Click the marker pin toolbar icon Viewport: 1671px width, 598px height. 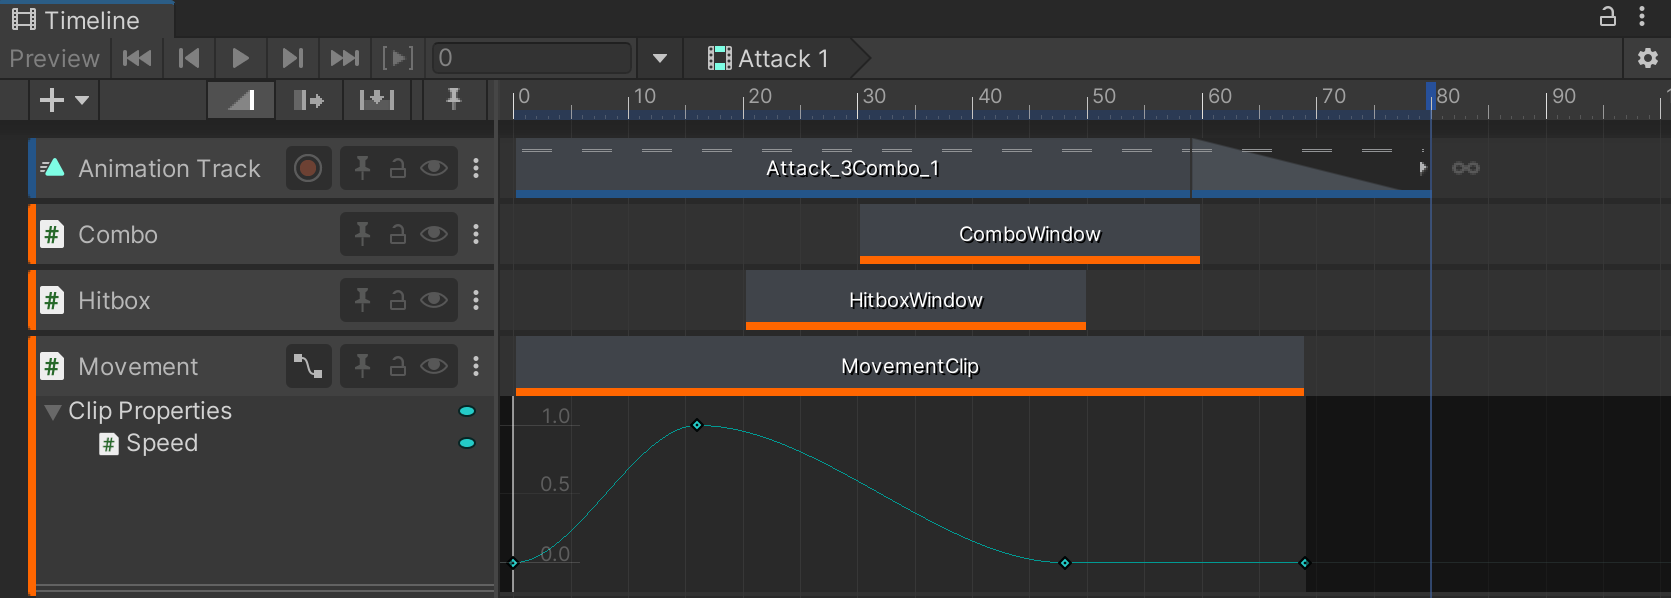453,100
